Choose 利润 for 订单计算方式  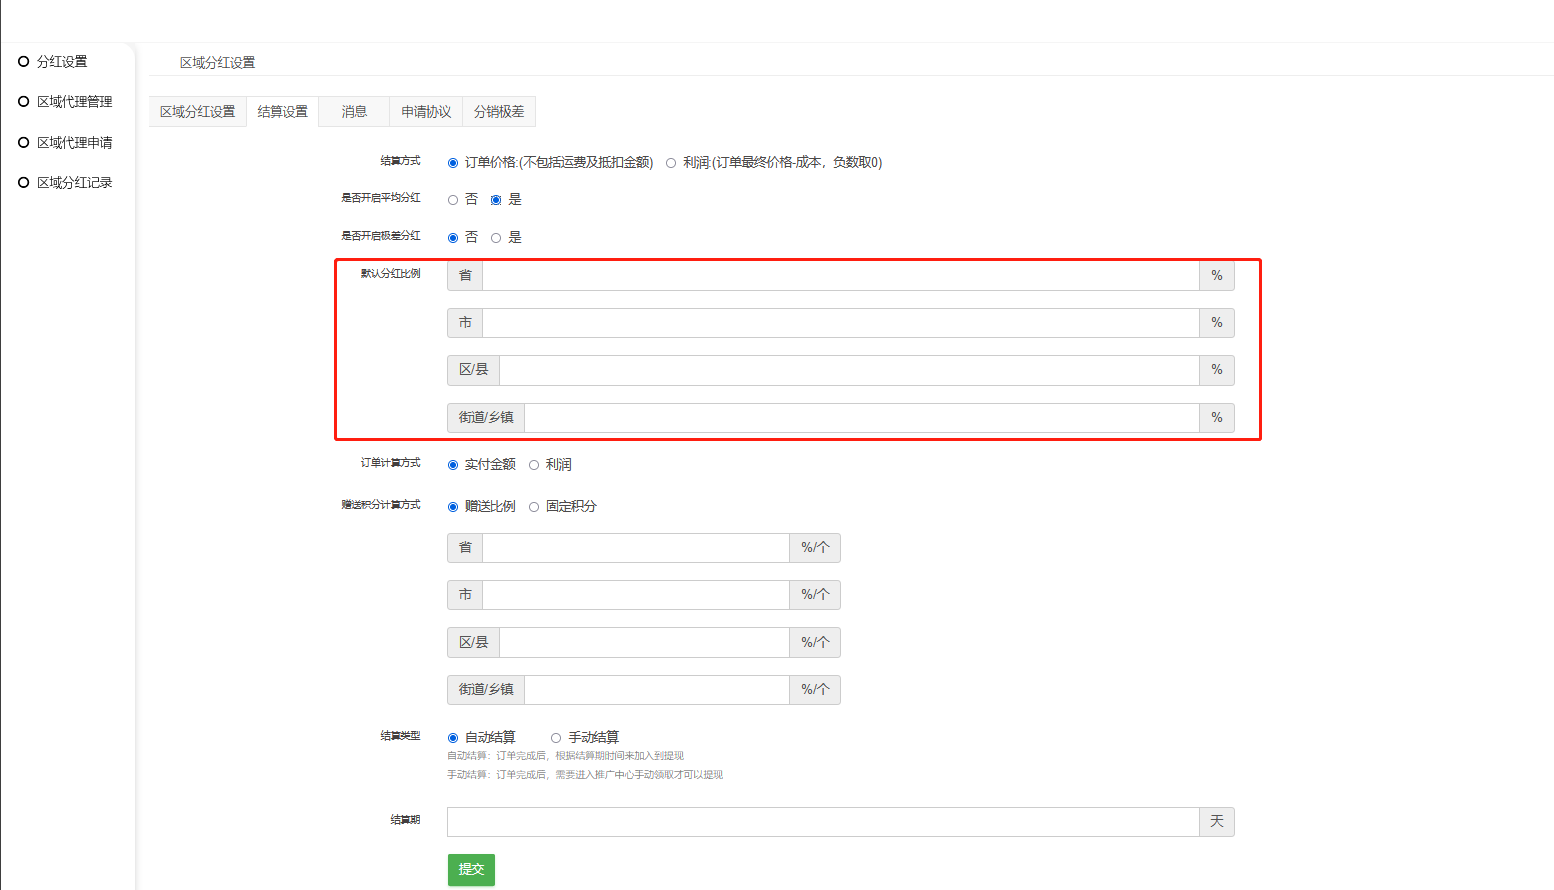point(534,465)
